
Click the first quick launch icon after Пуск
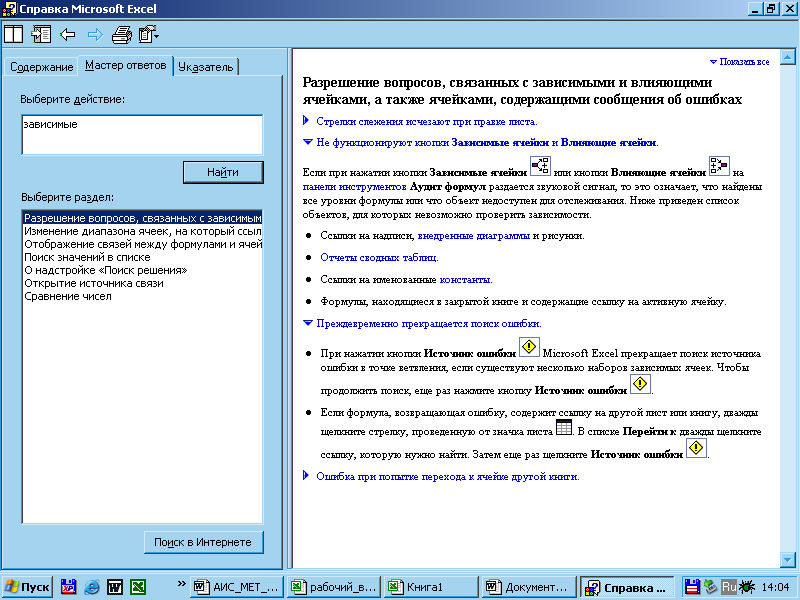68,587
